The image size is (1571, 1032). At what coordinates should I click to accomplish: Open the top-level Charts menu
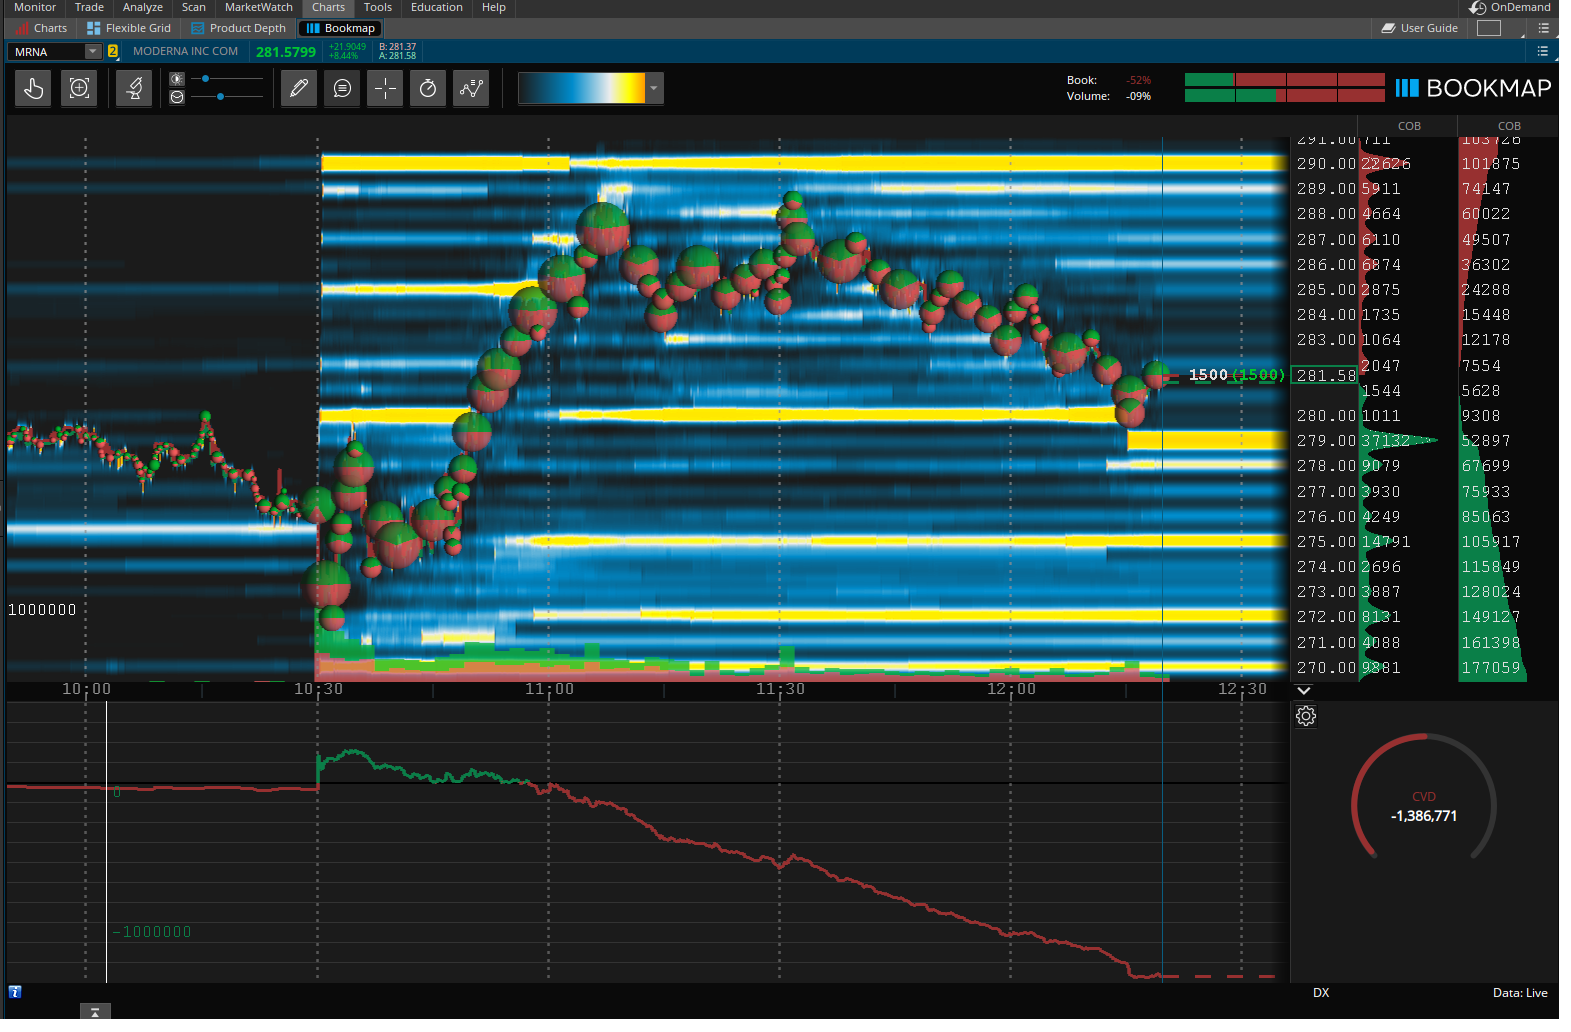pyautogui.click(x=328, y=7)
